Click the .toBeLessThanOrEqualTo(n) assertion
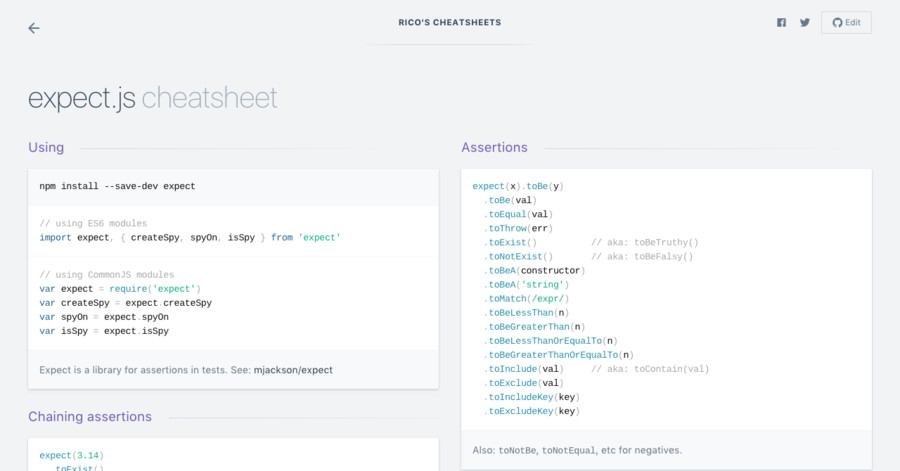Screen dimensions: 900x471 coord(553,341)
